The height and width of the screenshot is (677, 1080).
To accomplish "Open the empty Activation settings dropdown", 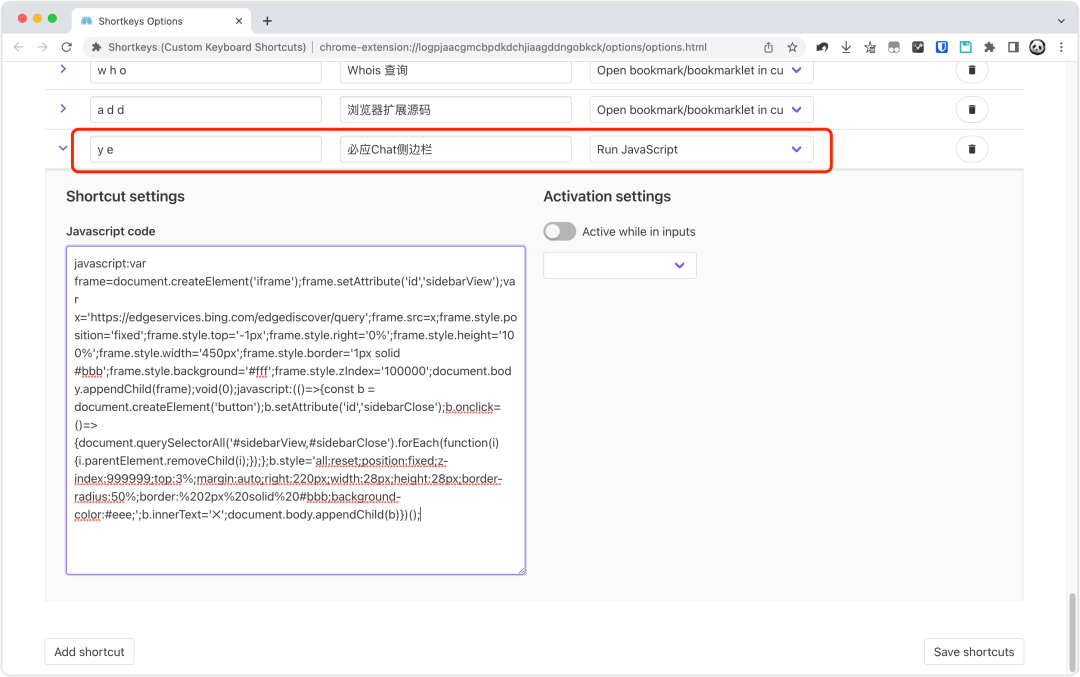I will (620, 265).
